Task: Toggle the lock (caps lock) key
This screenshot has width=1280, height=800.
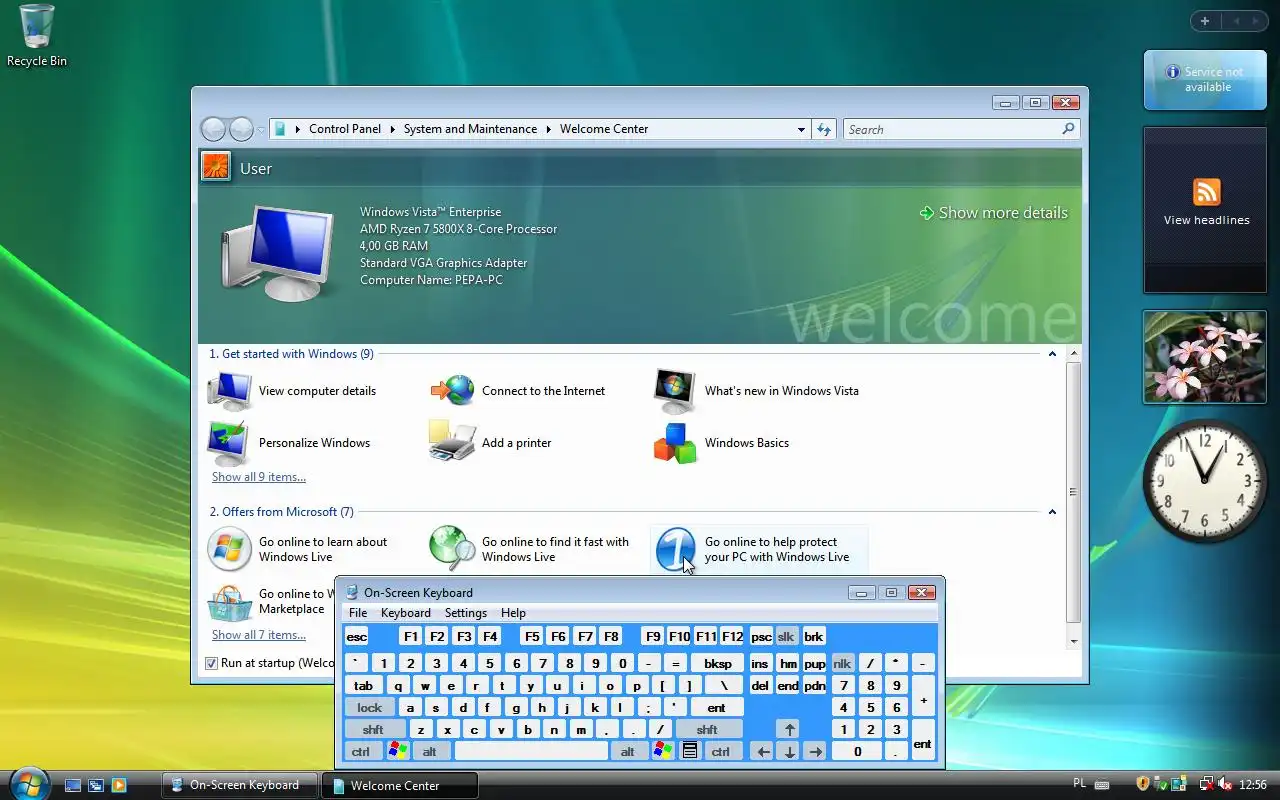Action: coord(369,707)
